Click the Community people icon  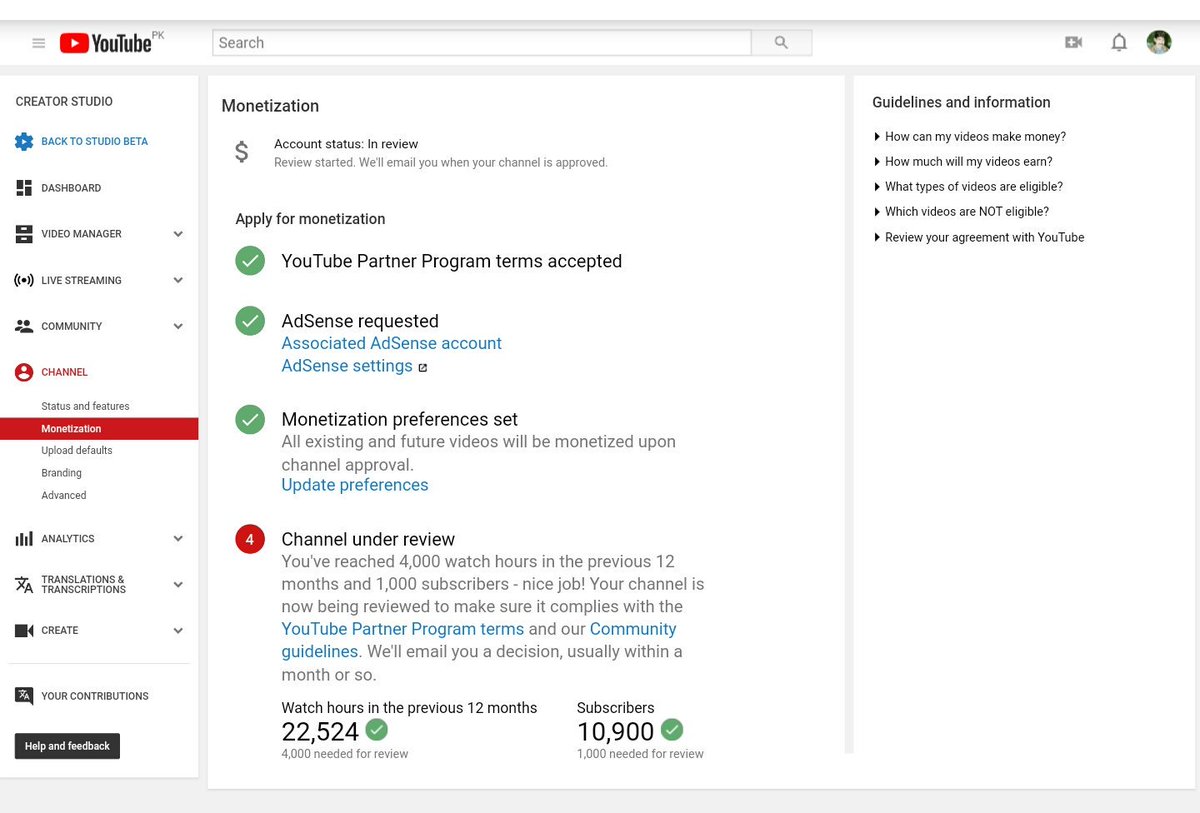click(x=24, y=326)
